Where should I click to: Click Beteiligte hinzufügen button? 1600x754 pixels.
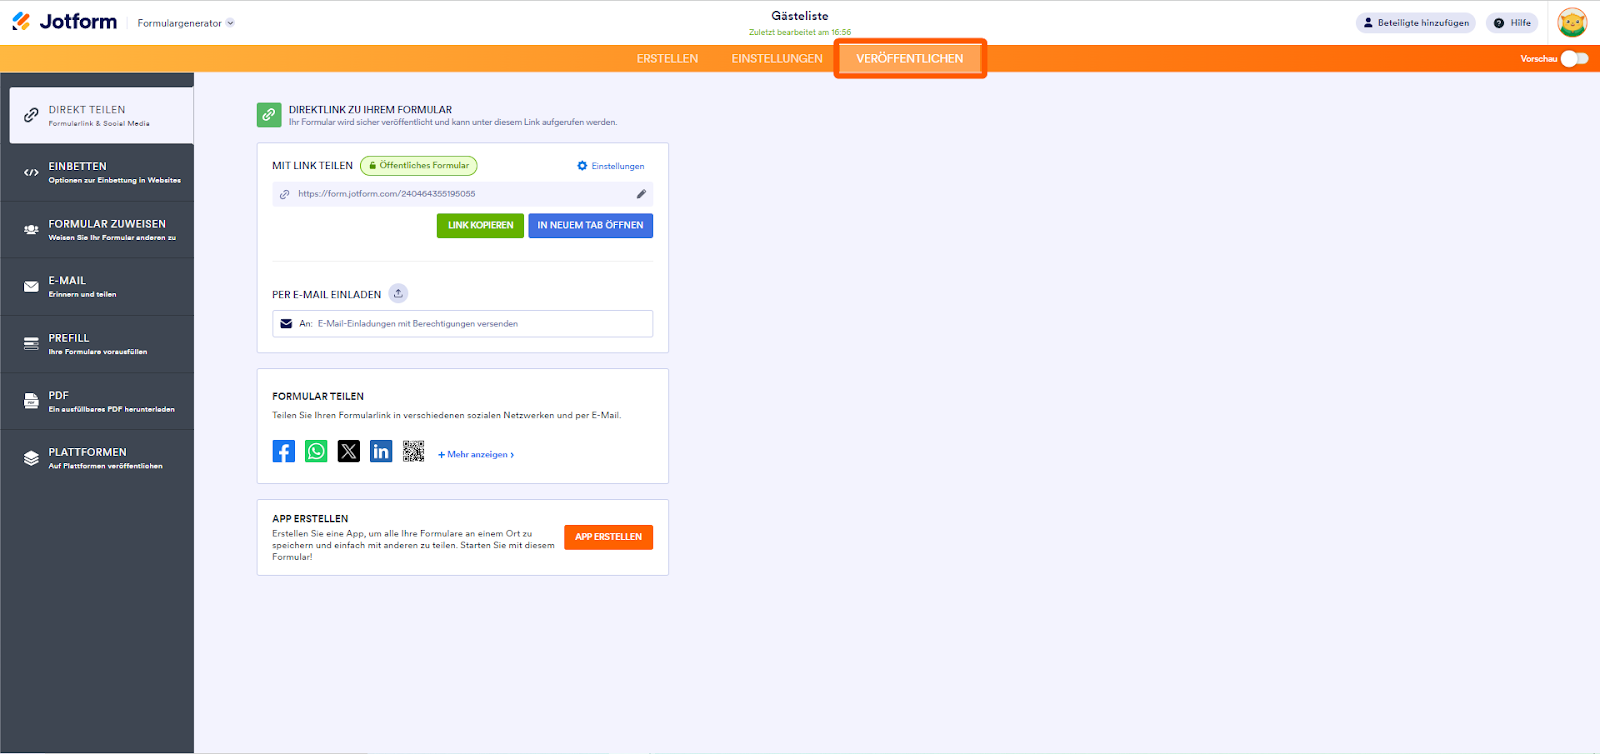click(1415, 23)
